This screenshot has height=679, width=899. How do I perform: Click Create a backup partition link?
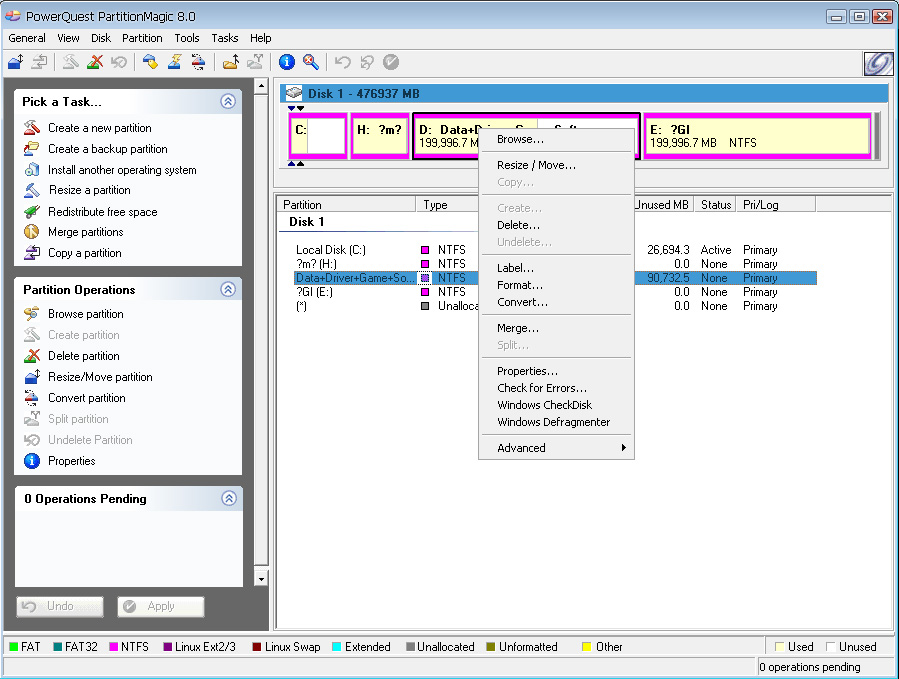pyautogui.click(x=108, y=149)
